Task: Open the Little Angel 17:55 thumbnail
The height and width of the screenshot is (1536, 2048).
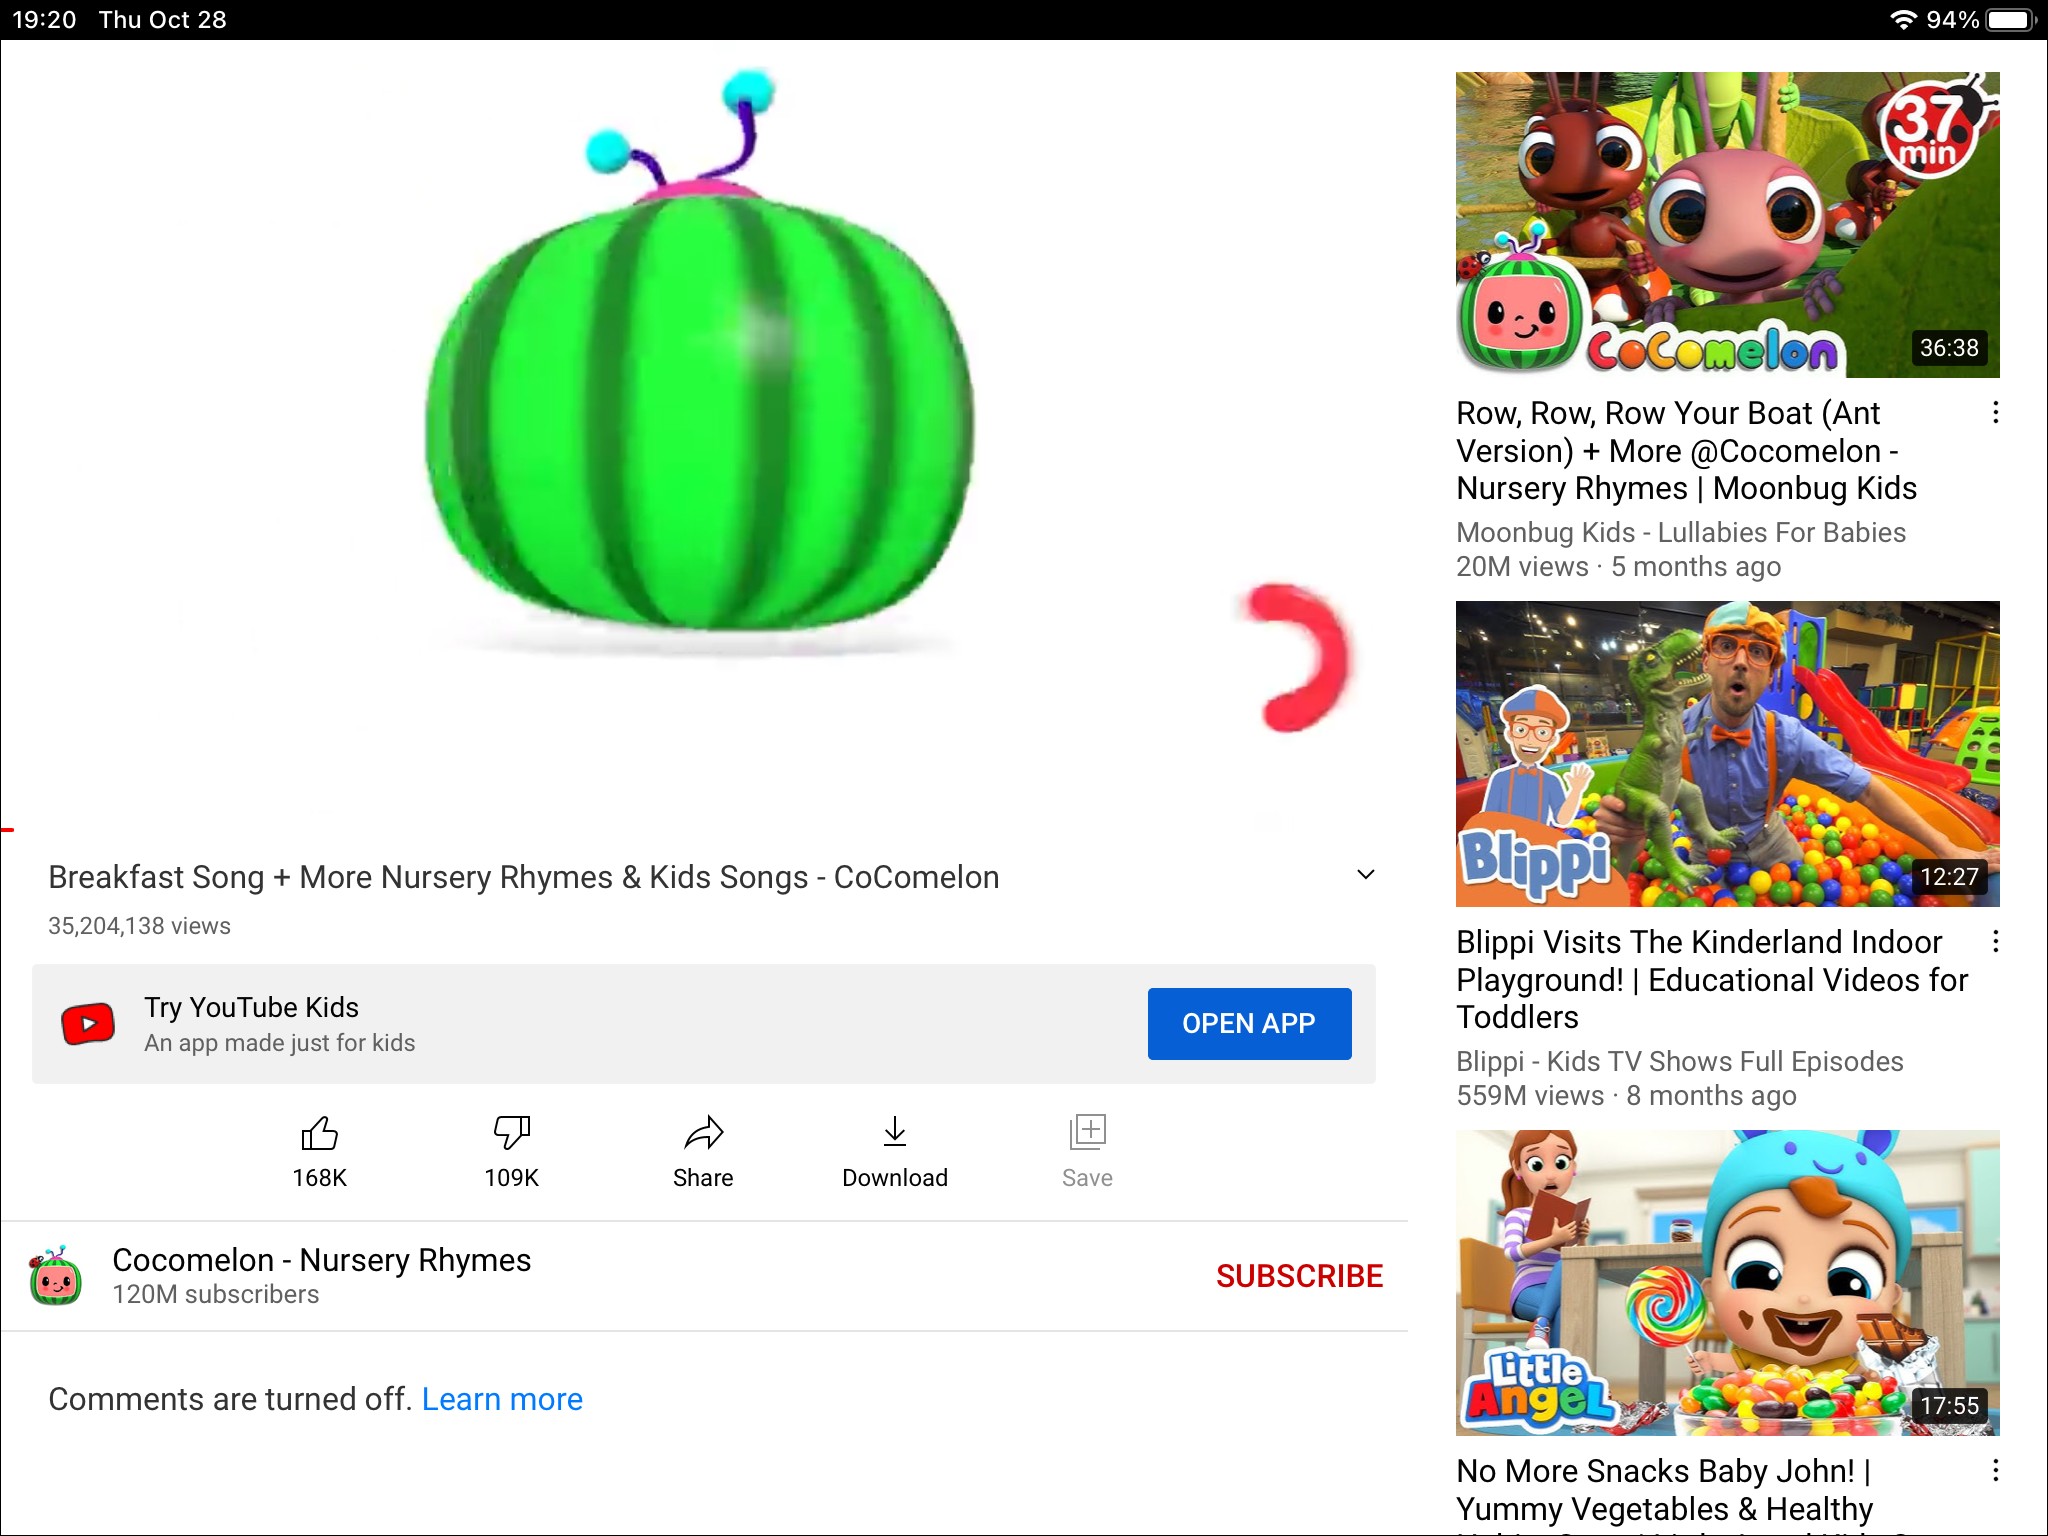Action: (x=1727, y=1282)
